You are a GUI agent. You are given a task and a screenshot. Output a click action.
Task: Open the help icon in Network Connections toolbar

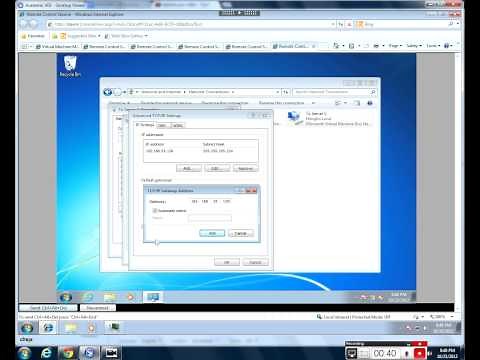[370, 103]
